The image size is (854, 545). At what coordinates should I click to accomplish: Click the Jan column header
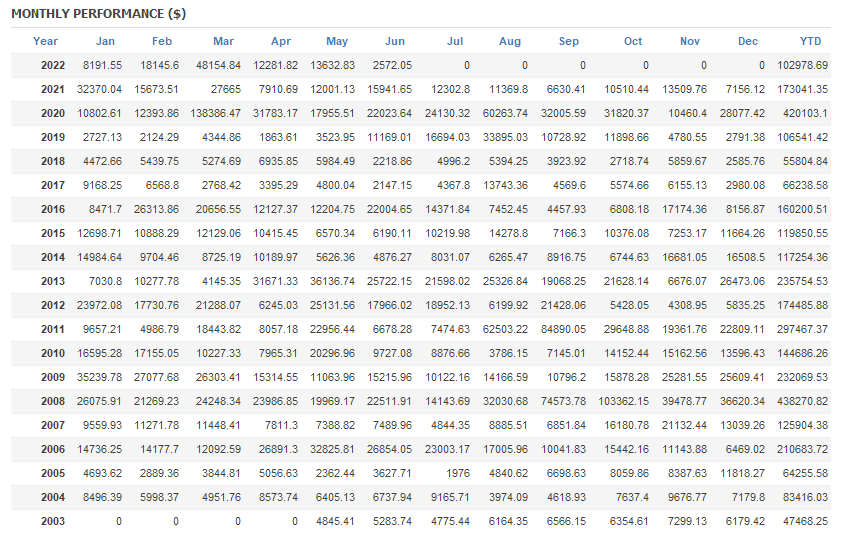click(105, 41)
